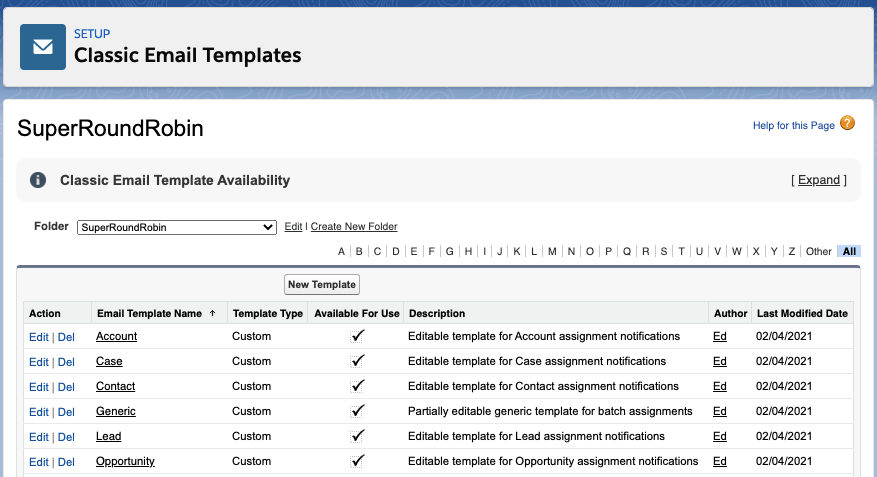Edit the Contact template row
Screen dimensions: 877x477
39,387
